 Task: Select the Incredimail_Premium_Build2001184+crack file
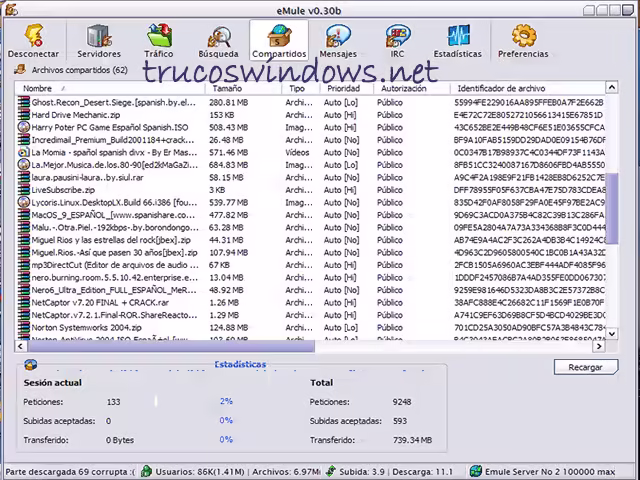312,140
